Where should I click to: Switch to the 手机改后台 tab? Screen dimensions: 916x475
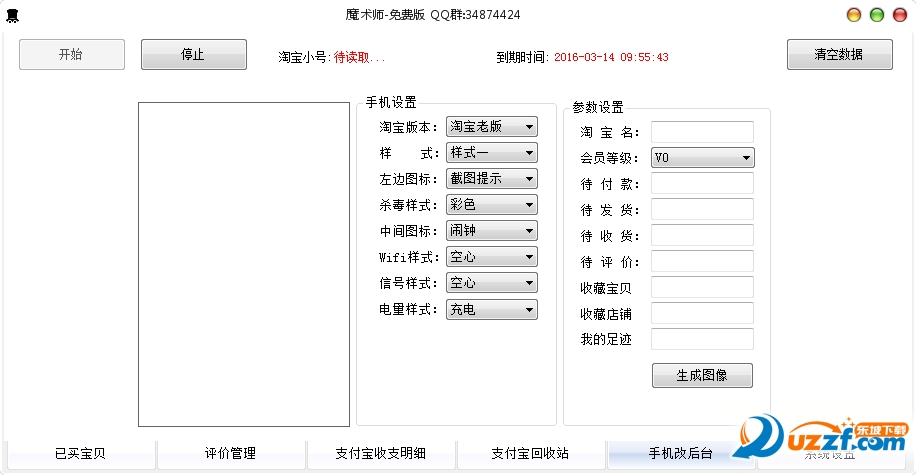pyautogui.click(x=681, y=454)
